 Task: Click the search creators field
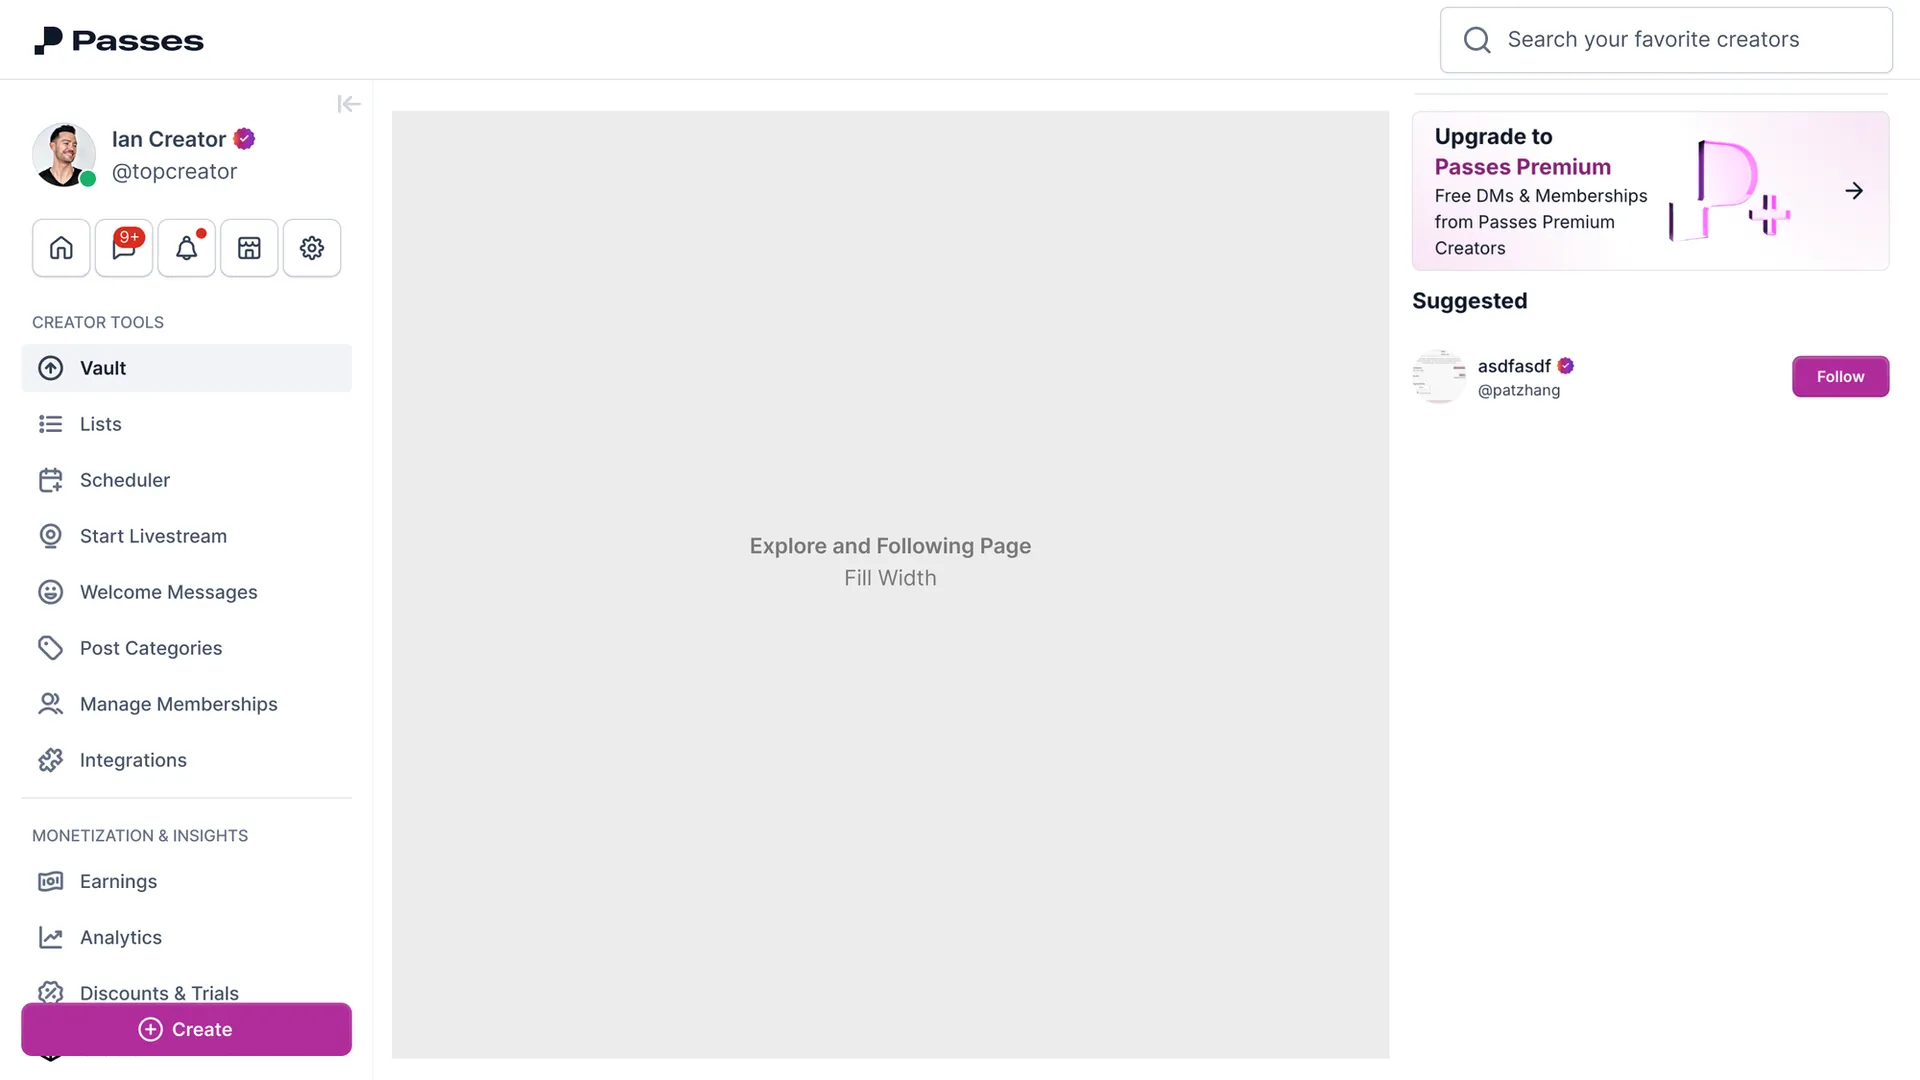pyautogui.click(x=1665, y=40)
